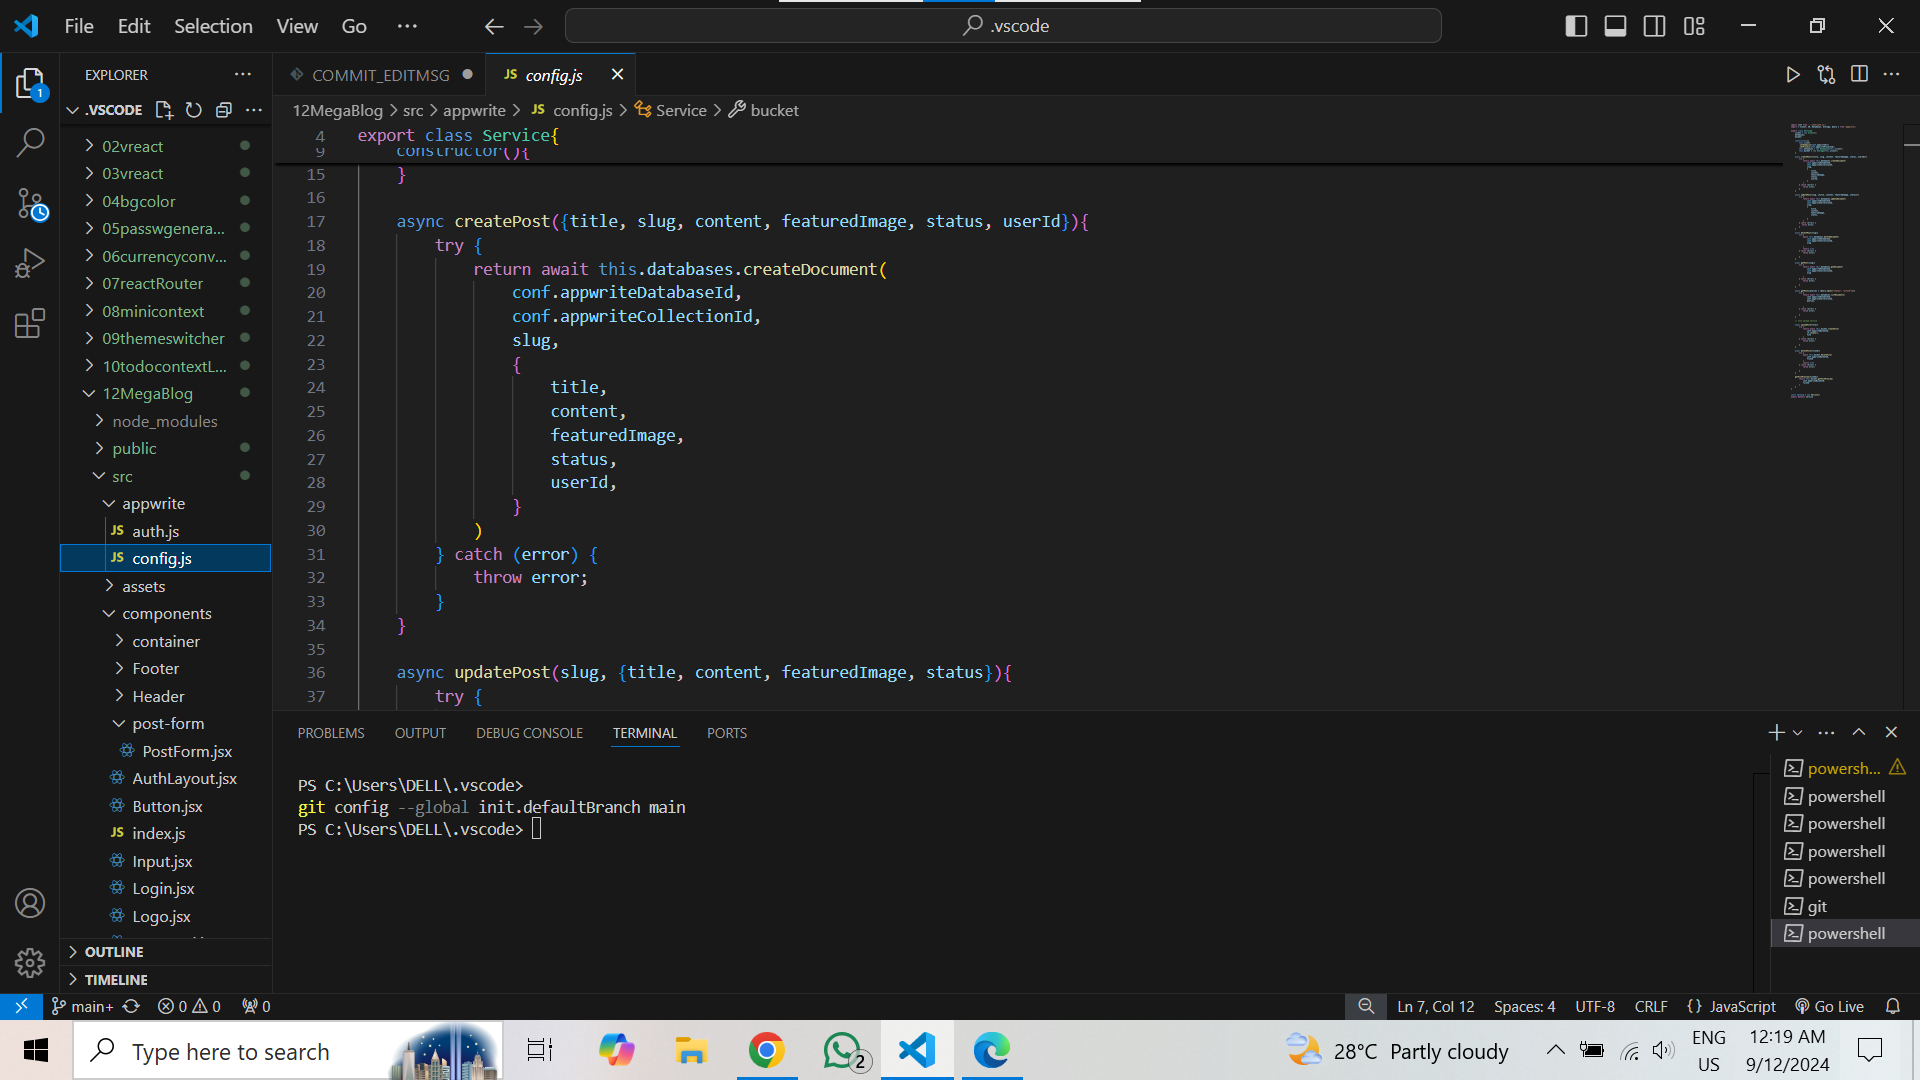Click the JavaScript language mode button
The image size is (1920, 1080).
point(1731,1006)
